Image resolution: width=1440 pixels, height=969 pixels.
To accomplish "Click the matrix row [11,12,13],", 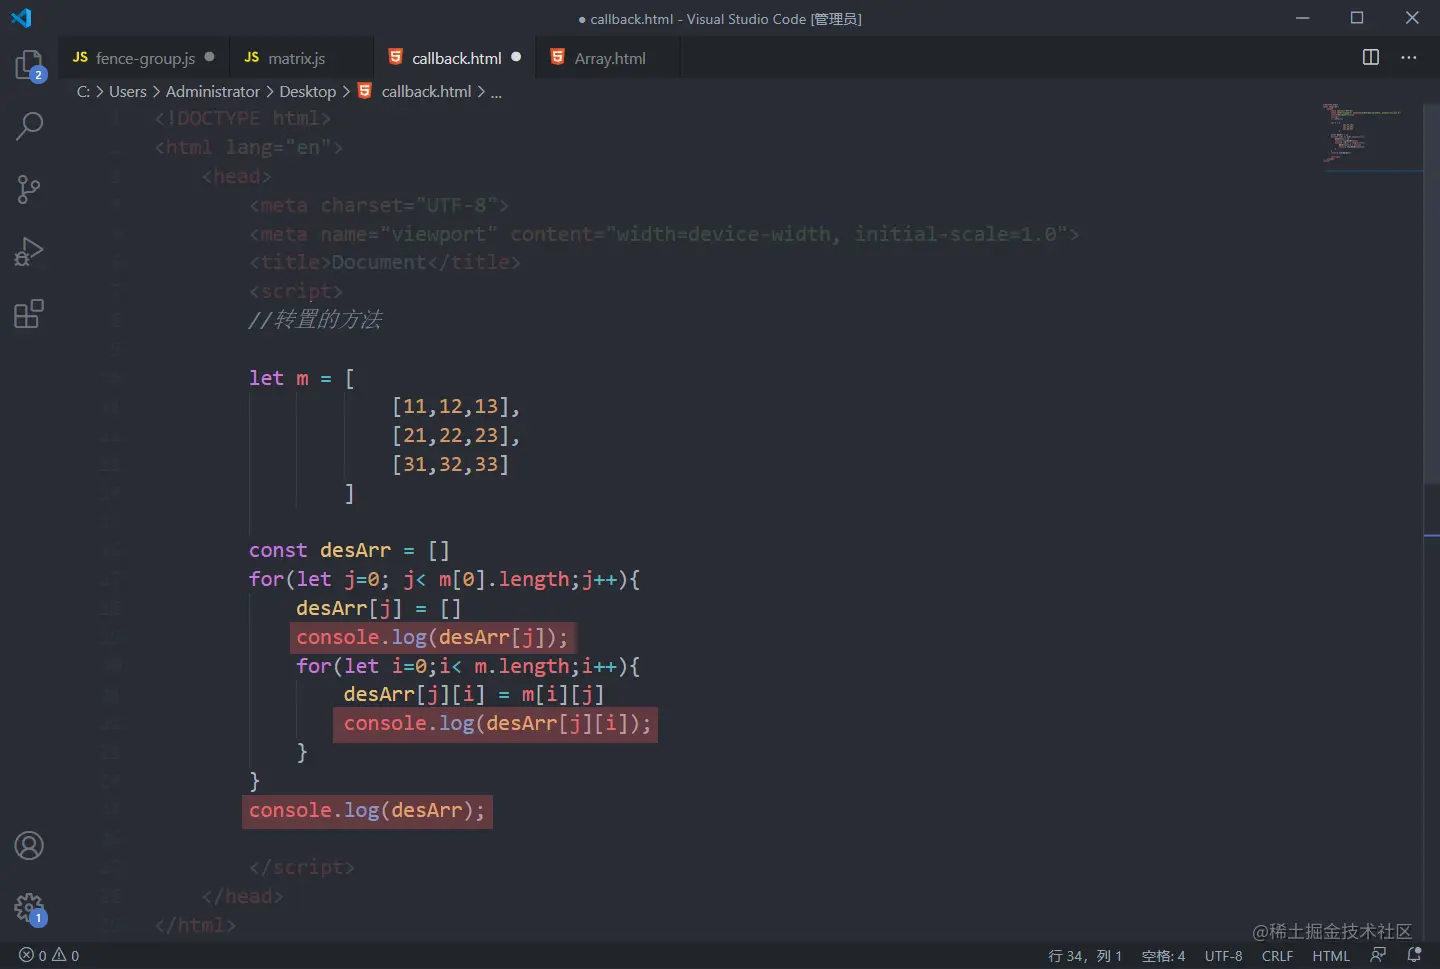I will [455, 406].
